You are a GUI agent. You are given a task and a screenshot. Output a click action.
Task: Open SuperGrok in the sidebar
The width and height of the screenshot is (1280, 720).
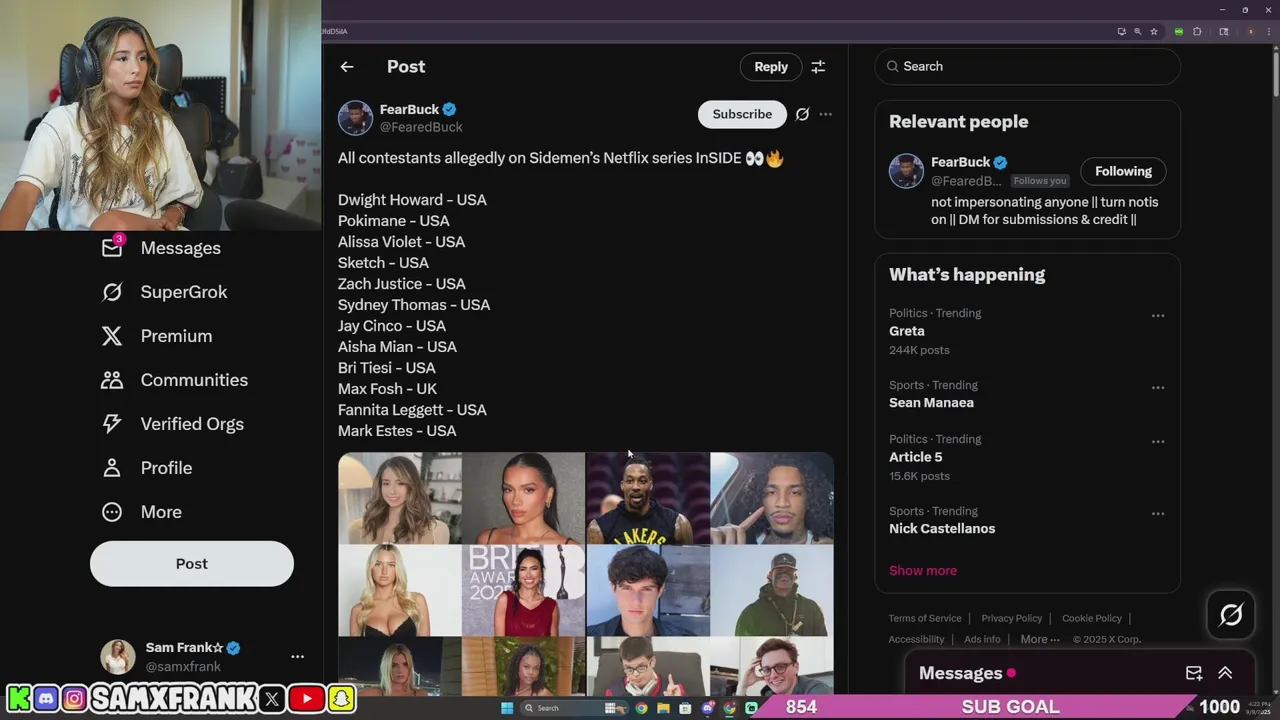pos(165,292)
